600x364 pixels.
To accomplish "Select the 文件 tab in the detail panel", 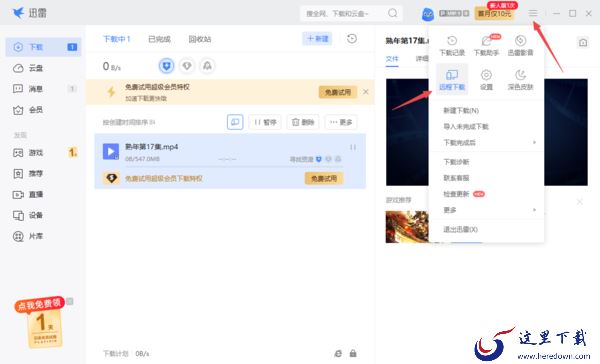I will click(x=392, y=59).
